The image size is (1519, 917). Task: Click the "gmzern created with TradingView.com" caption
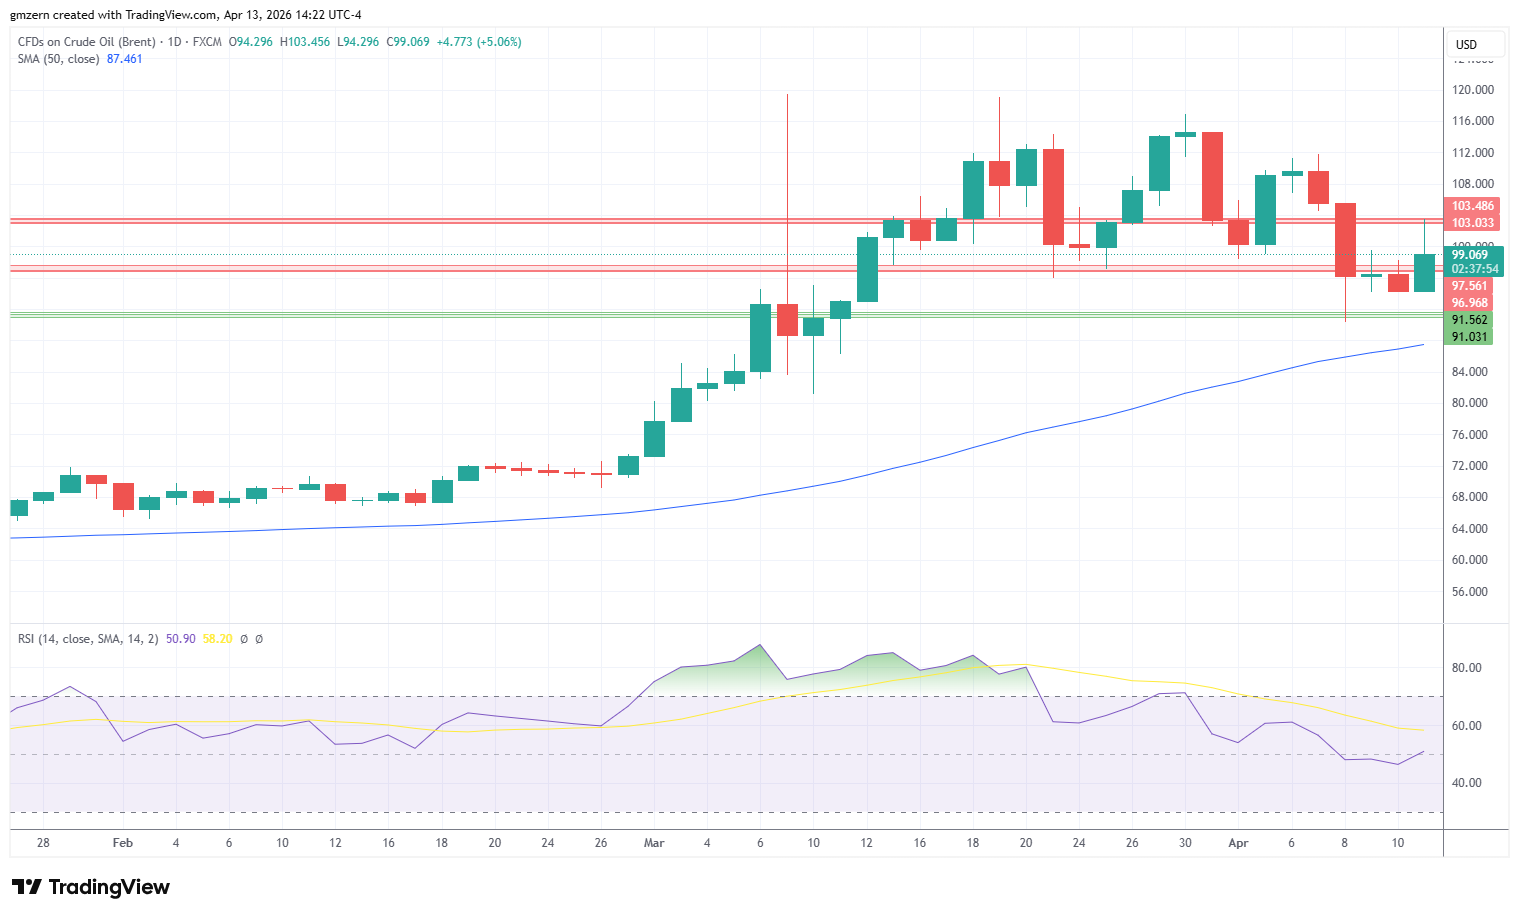(x=113, y=15)
